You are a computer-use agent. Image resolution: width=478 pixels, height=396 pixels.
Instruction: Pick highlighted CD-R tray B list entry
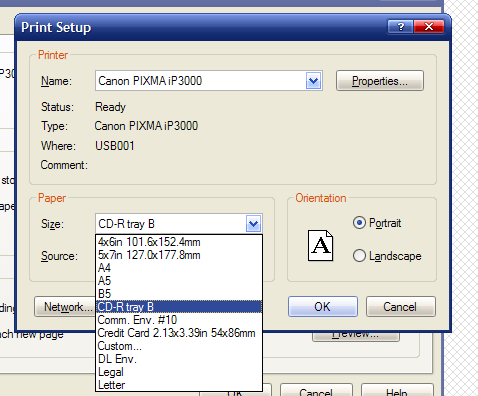point(179,307)
